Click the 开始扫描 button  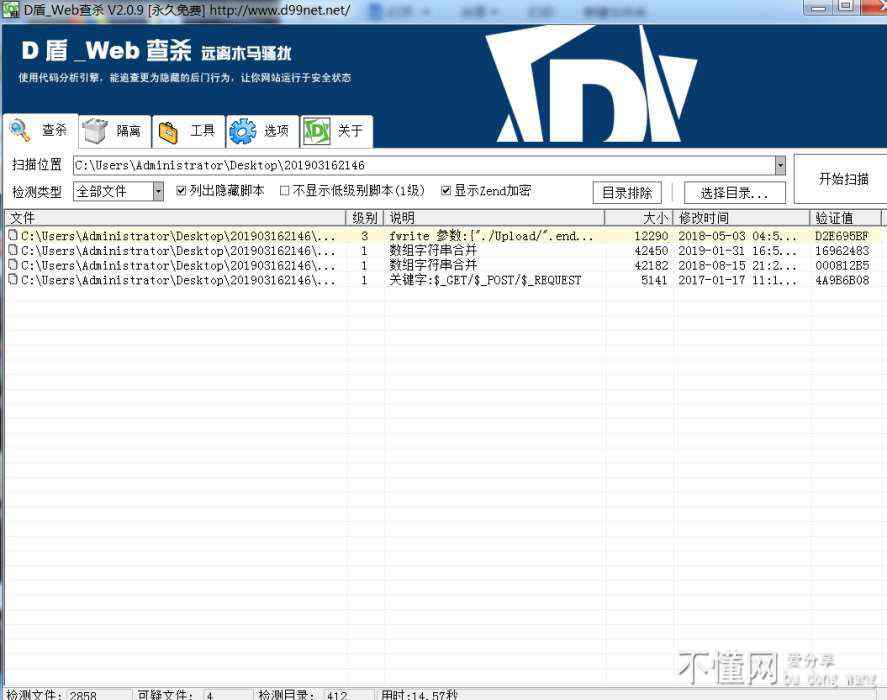843,179
